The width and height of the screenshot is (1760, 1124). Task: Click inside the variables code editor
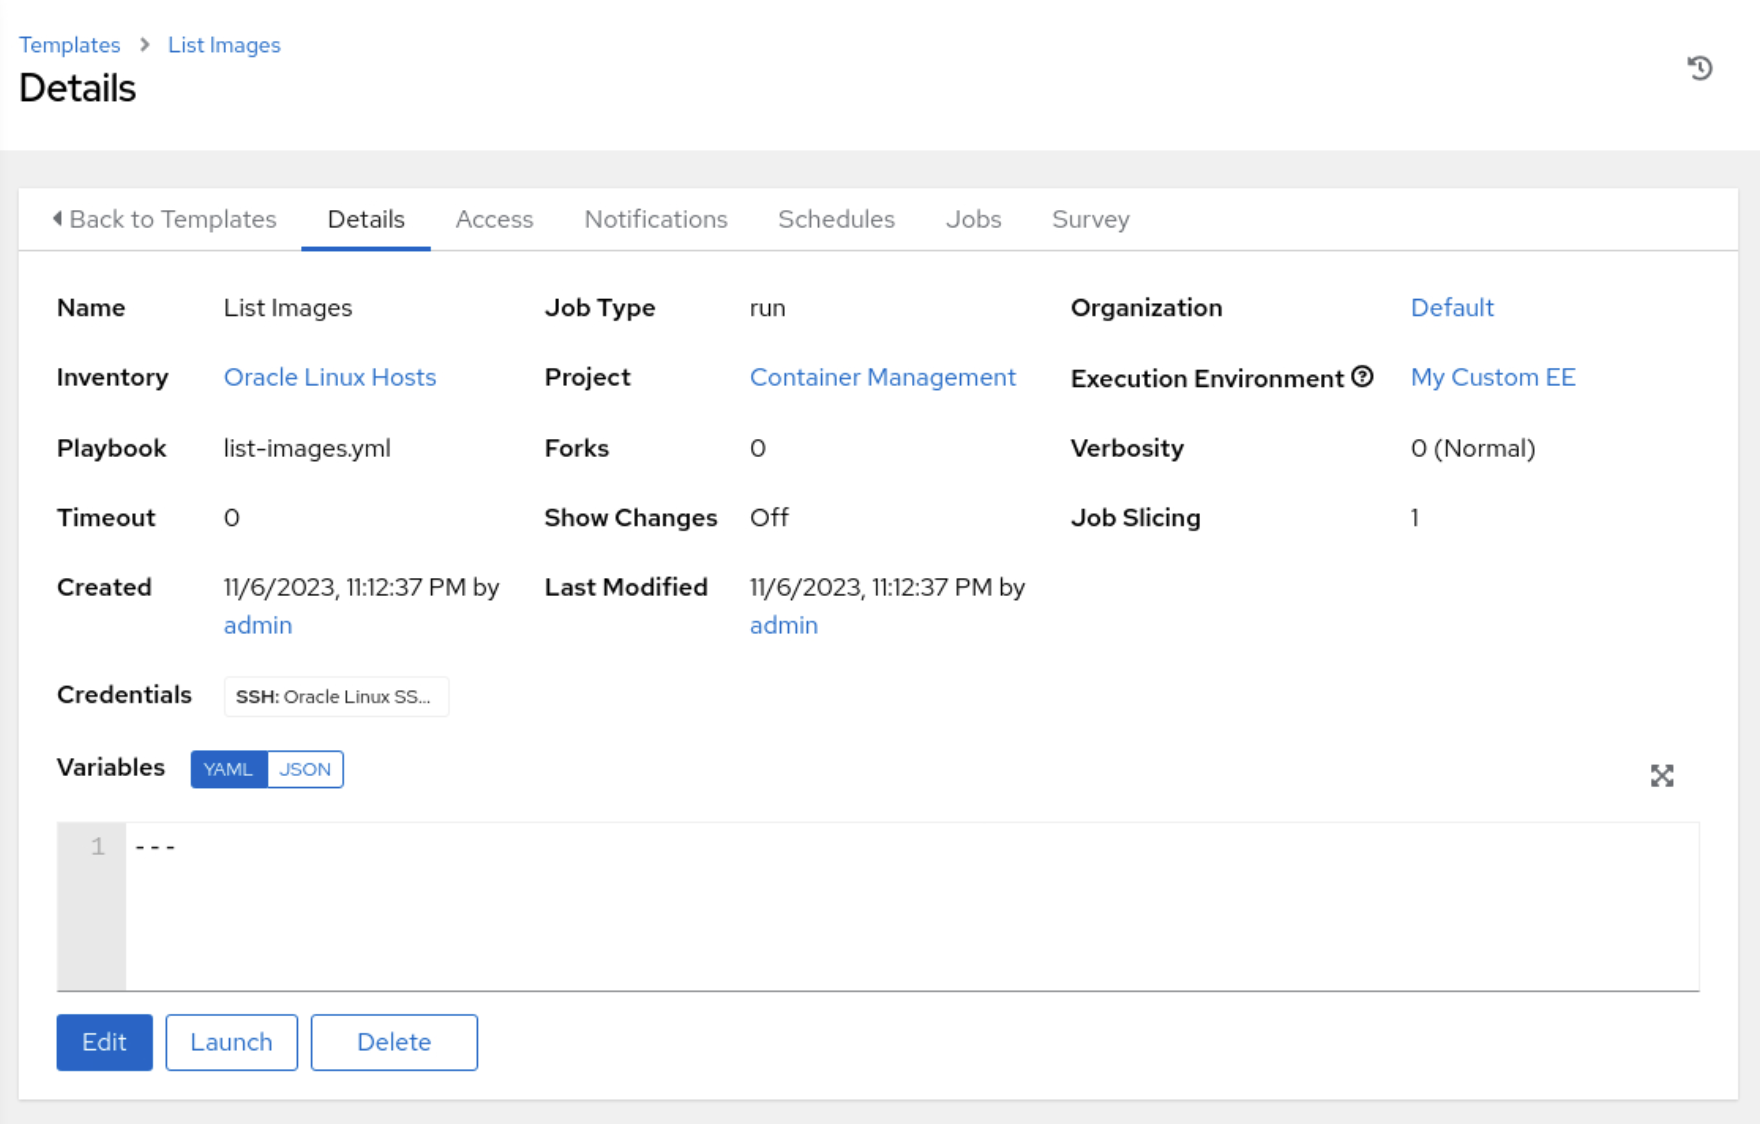[x=912, y=906]
